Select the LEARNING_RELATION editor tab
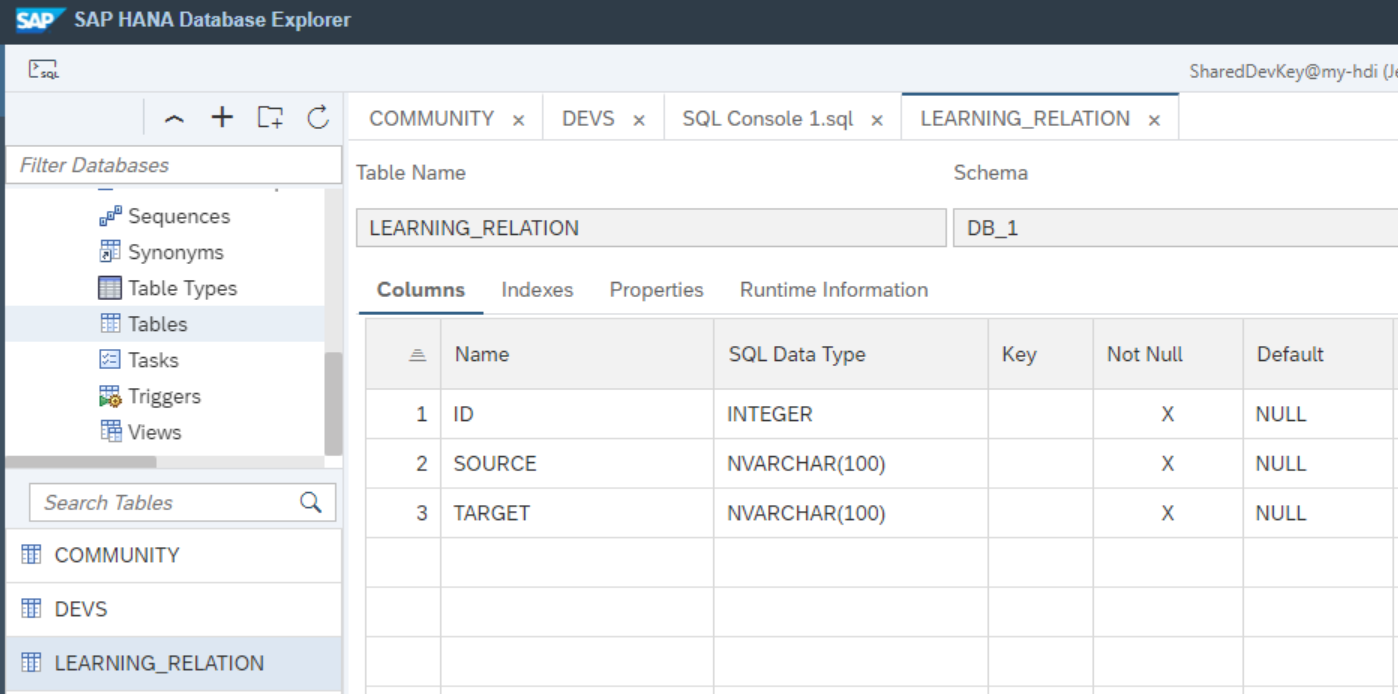Viewport: 1398px width, 694px height. pos(1025,118)
